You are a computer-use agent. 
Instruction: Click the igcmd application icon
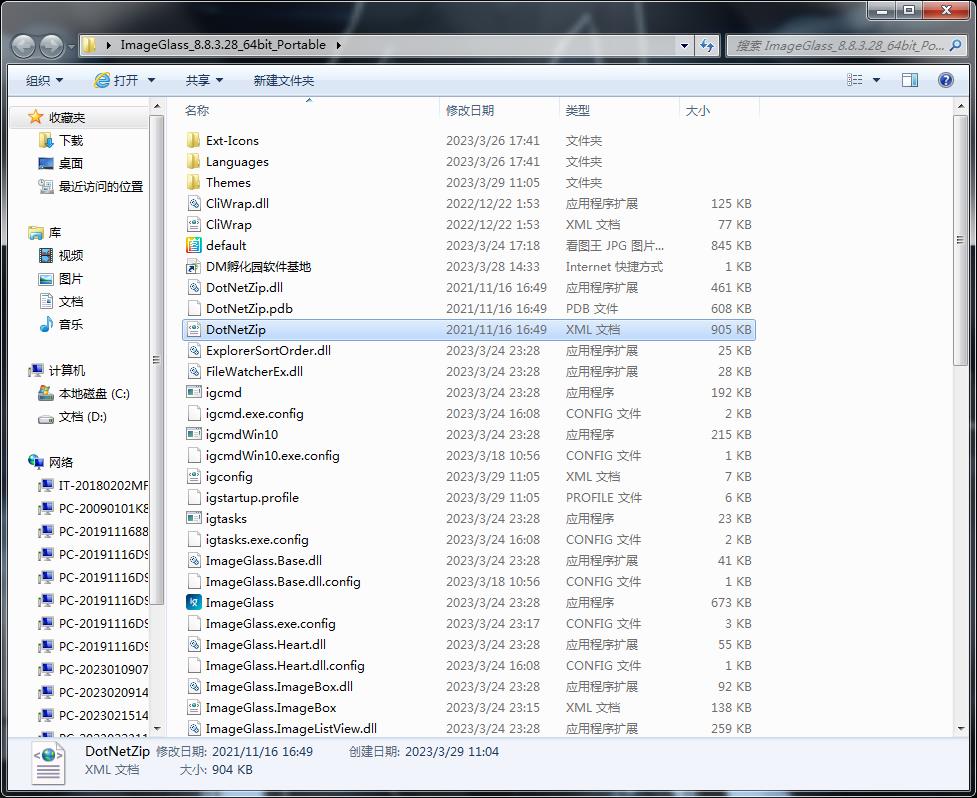click(194, 392)
